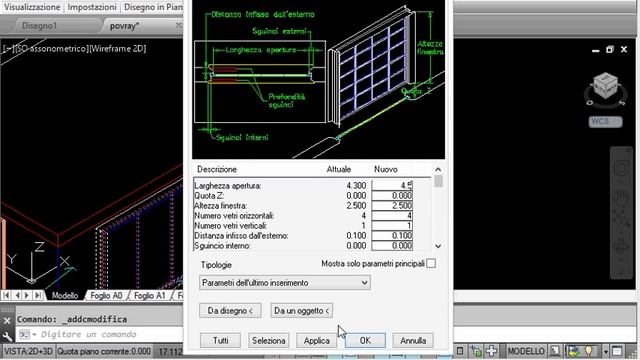Jump to first layout tab arrow
Viewport: 640px width, 360px height.
pyautogui.click(x=6, y=295)
